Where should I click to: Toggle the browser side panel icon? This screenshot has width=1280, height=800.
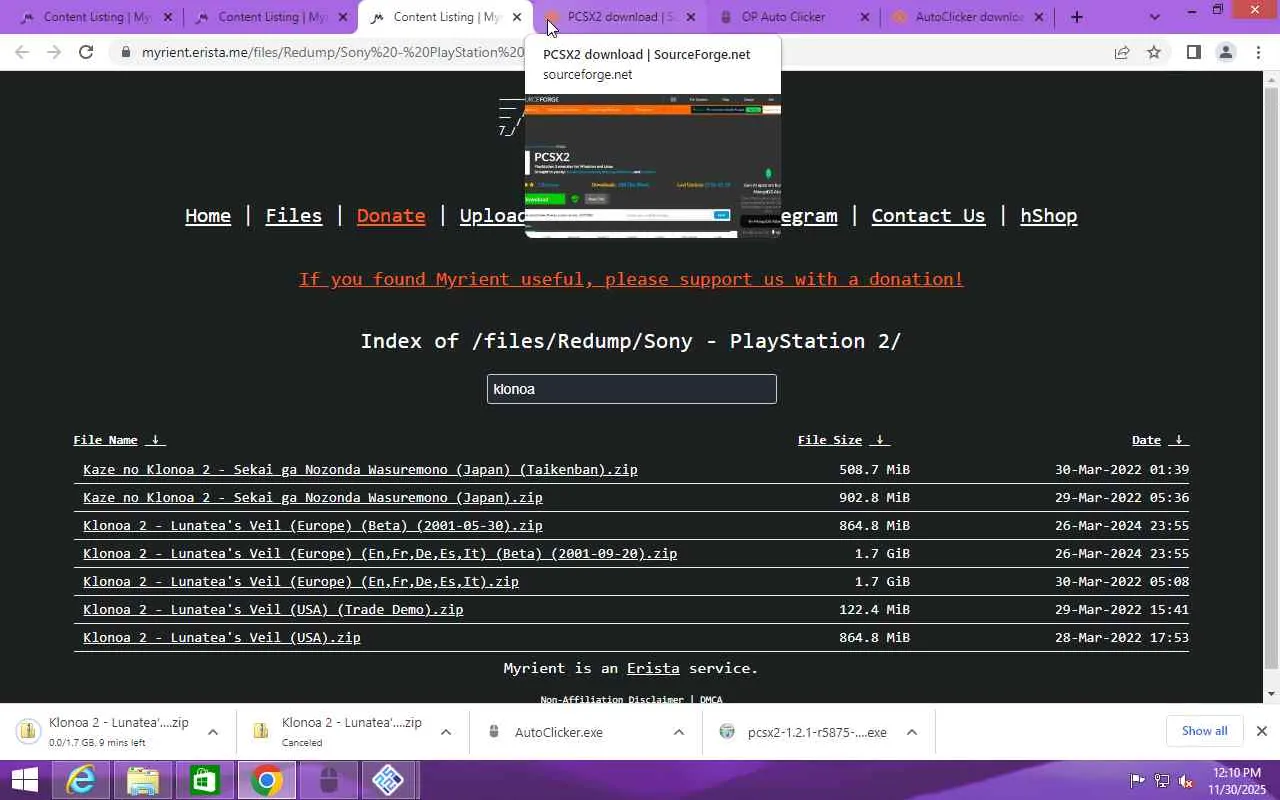pyautogui.click(x=1193, y=52)
